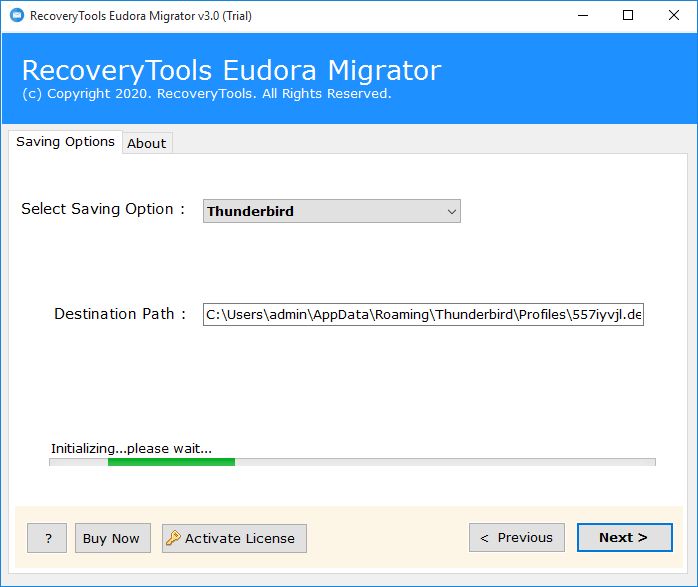Click the copyright 2020 RecoveryTools text
Screen dimensions: 698x587
(207, 94)
